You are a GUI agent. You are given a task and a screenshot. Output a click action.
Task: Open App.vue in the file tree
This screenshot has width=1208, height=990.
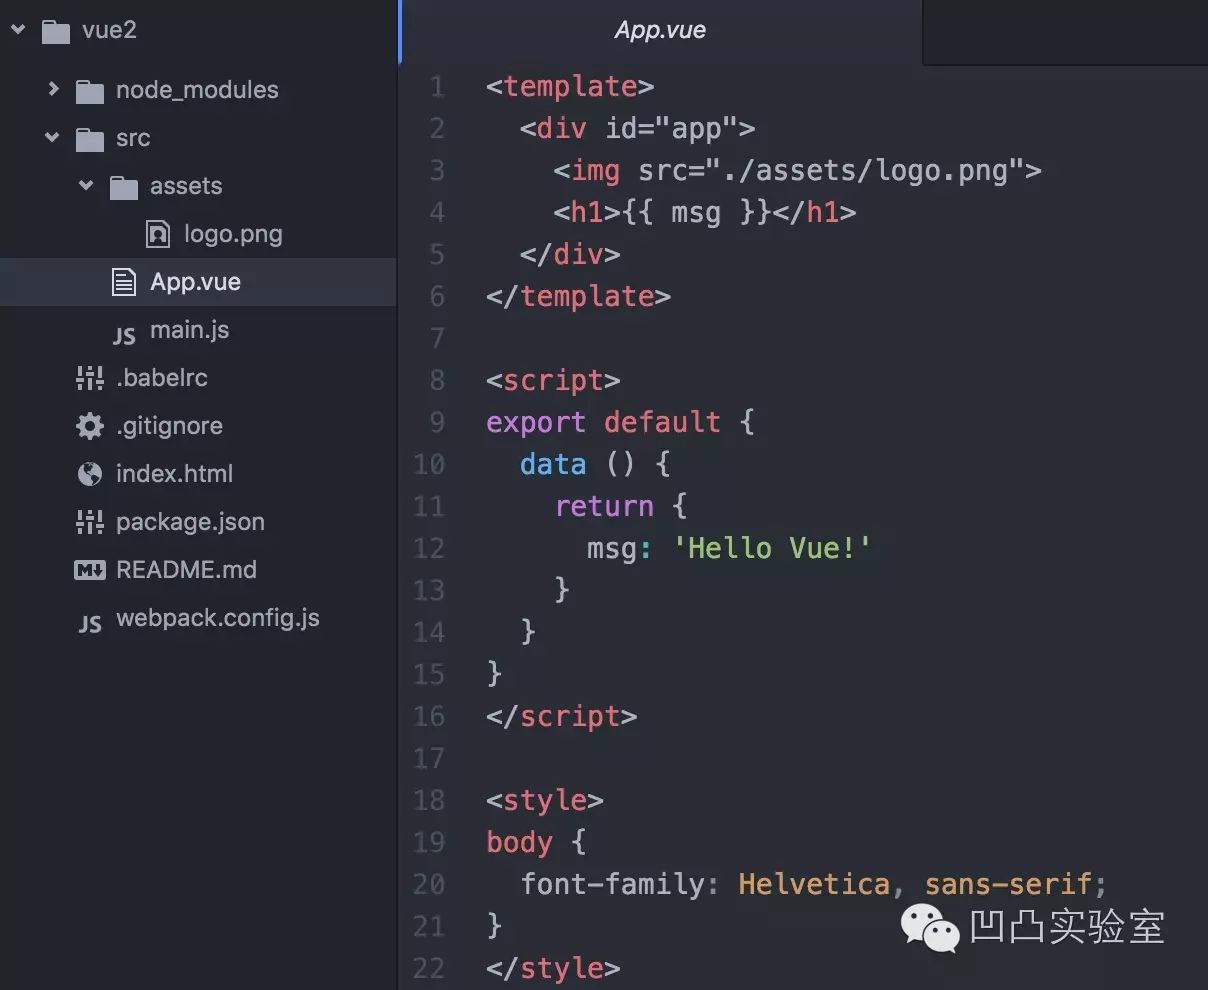pyautogui.click(x=196, y=282)
